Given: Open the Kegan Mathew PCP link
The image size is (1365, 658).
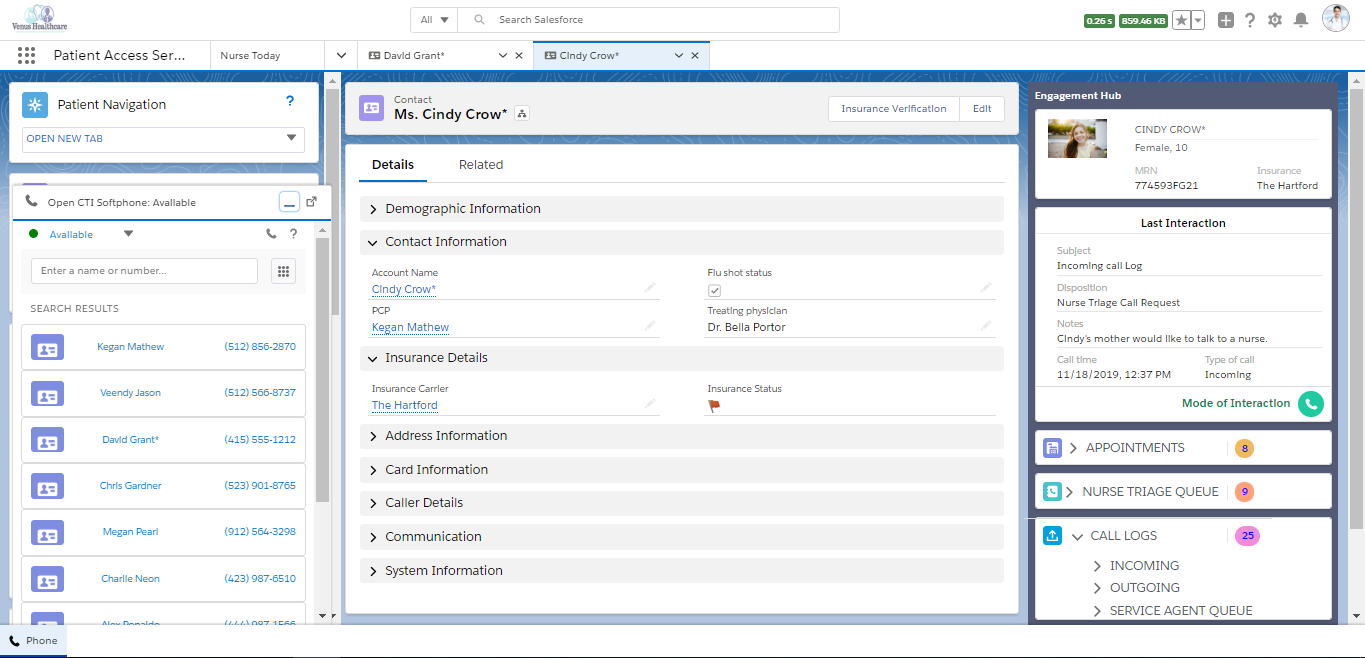Looking at the screenshot, I should (410, 327).
